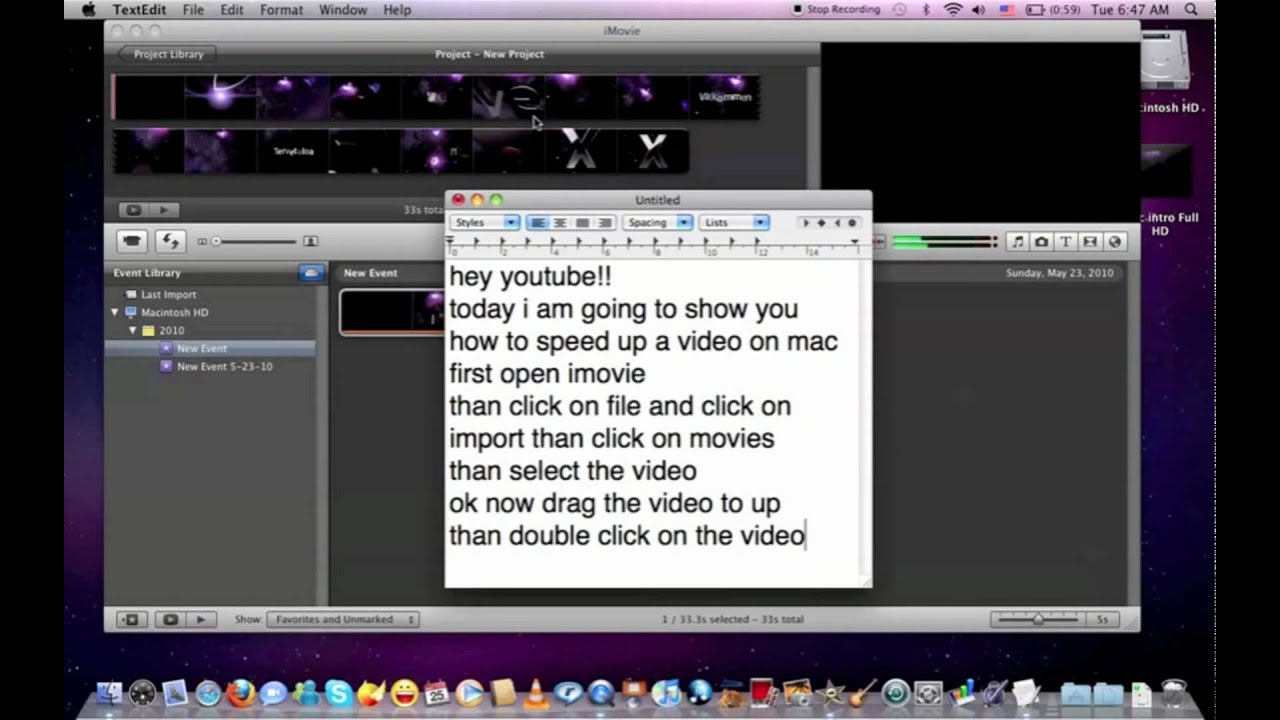
Task: Play selected event full screen
Action: (170, 620)
